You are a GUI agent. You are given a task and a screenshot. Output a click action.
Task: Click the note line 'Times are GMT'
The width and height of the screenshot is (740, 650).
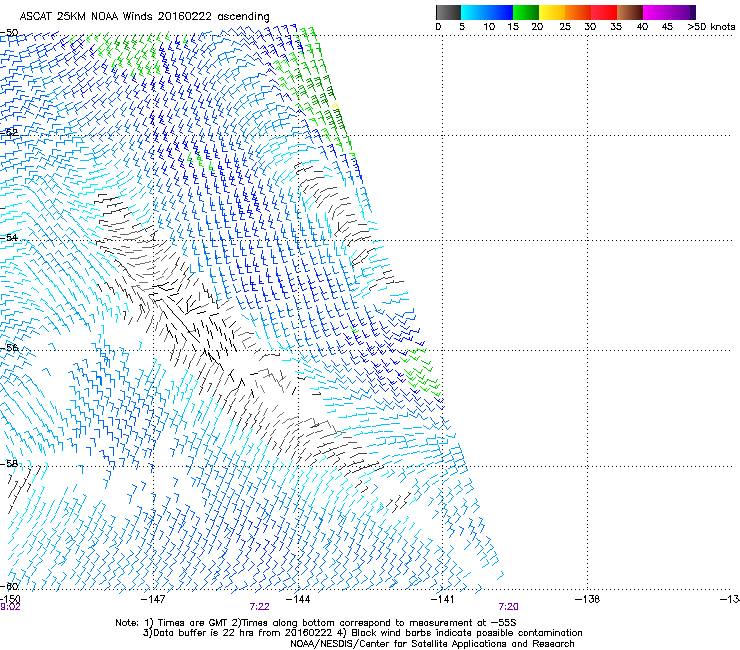194,623
